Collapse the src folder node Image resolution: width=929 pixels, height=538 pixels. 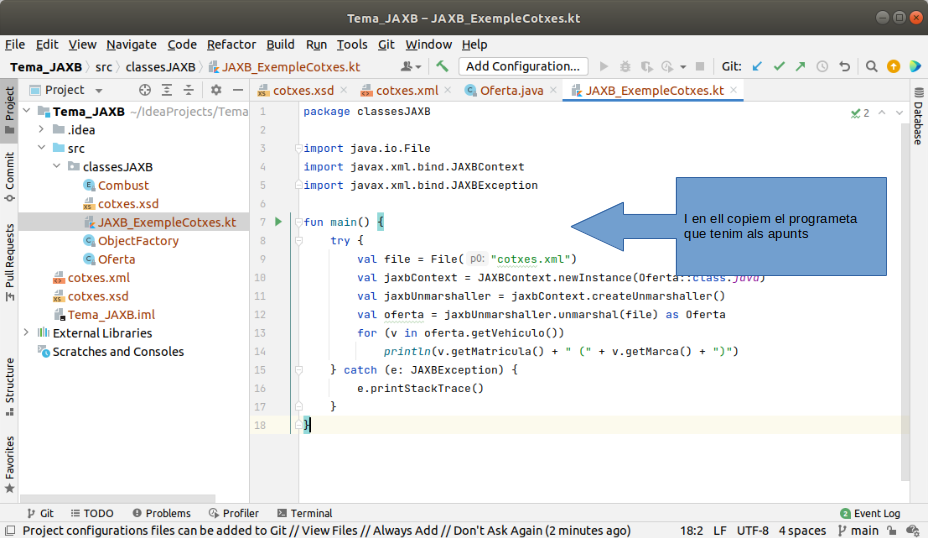point(41,148)
